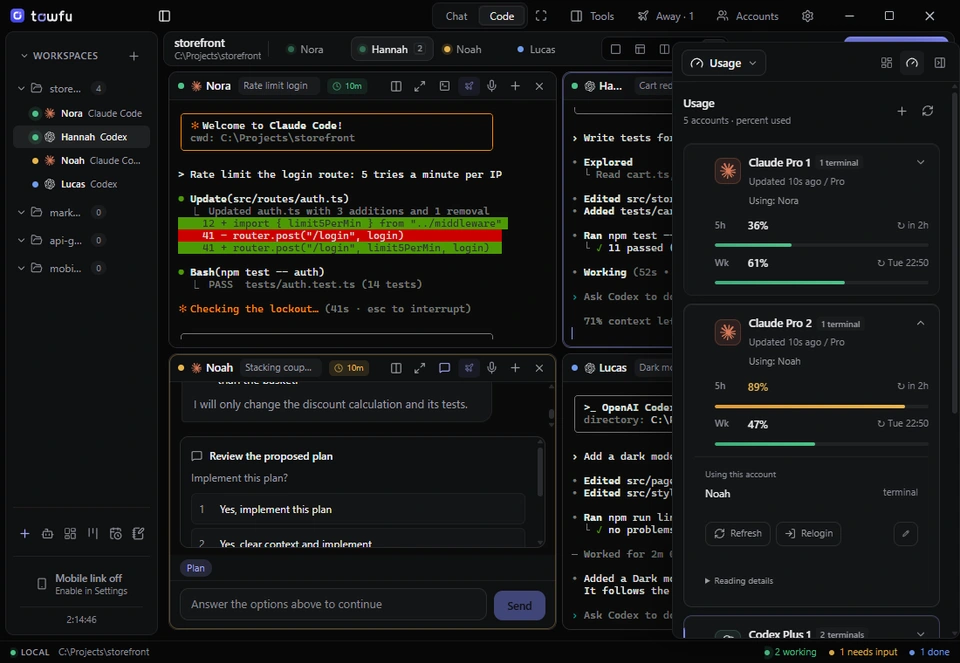The height and width of the screenshot is (663, 960).
Task: Open fullscreen focus mode icon
Action: click(x=541, y=16)
